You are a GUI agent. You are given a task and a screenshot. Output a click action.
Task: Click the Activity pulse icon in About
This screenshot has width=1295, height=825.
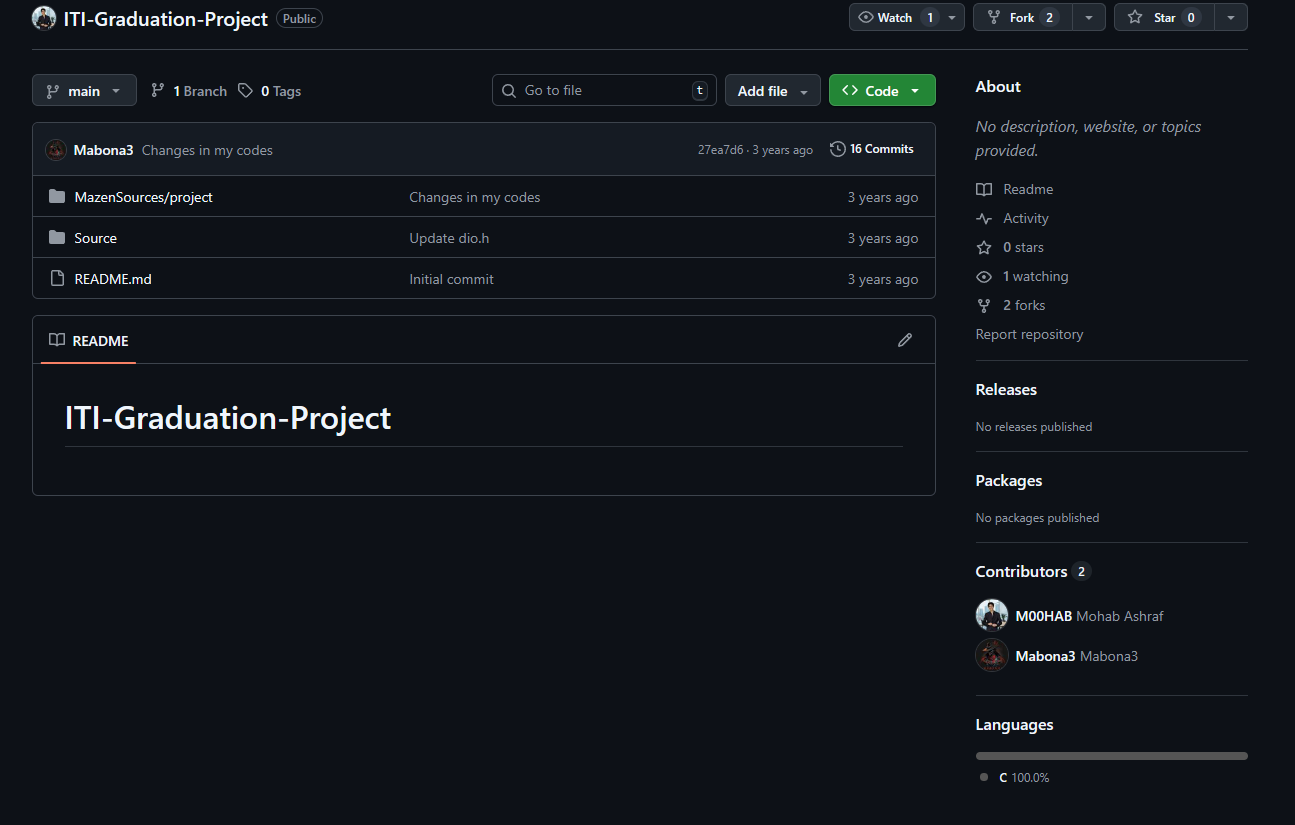tap(984, 218)
